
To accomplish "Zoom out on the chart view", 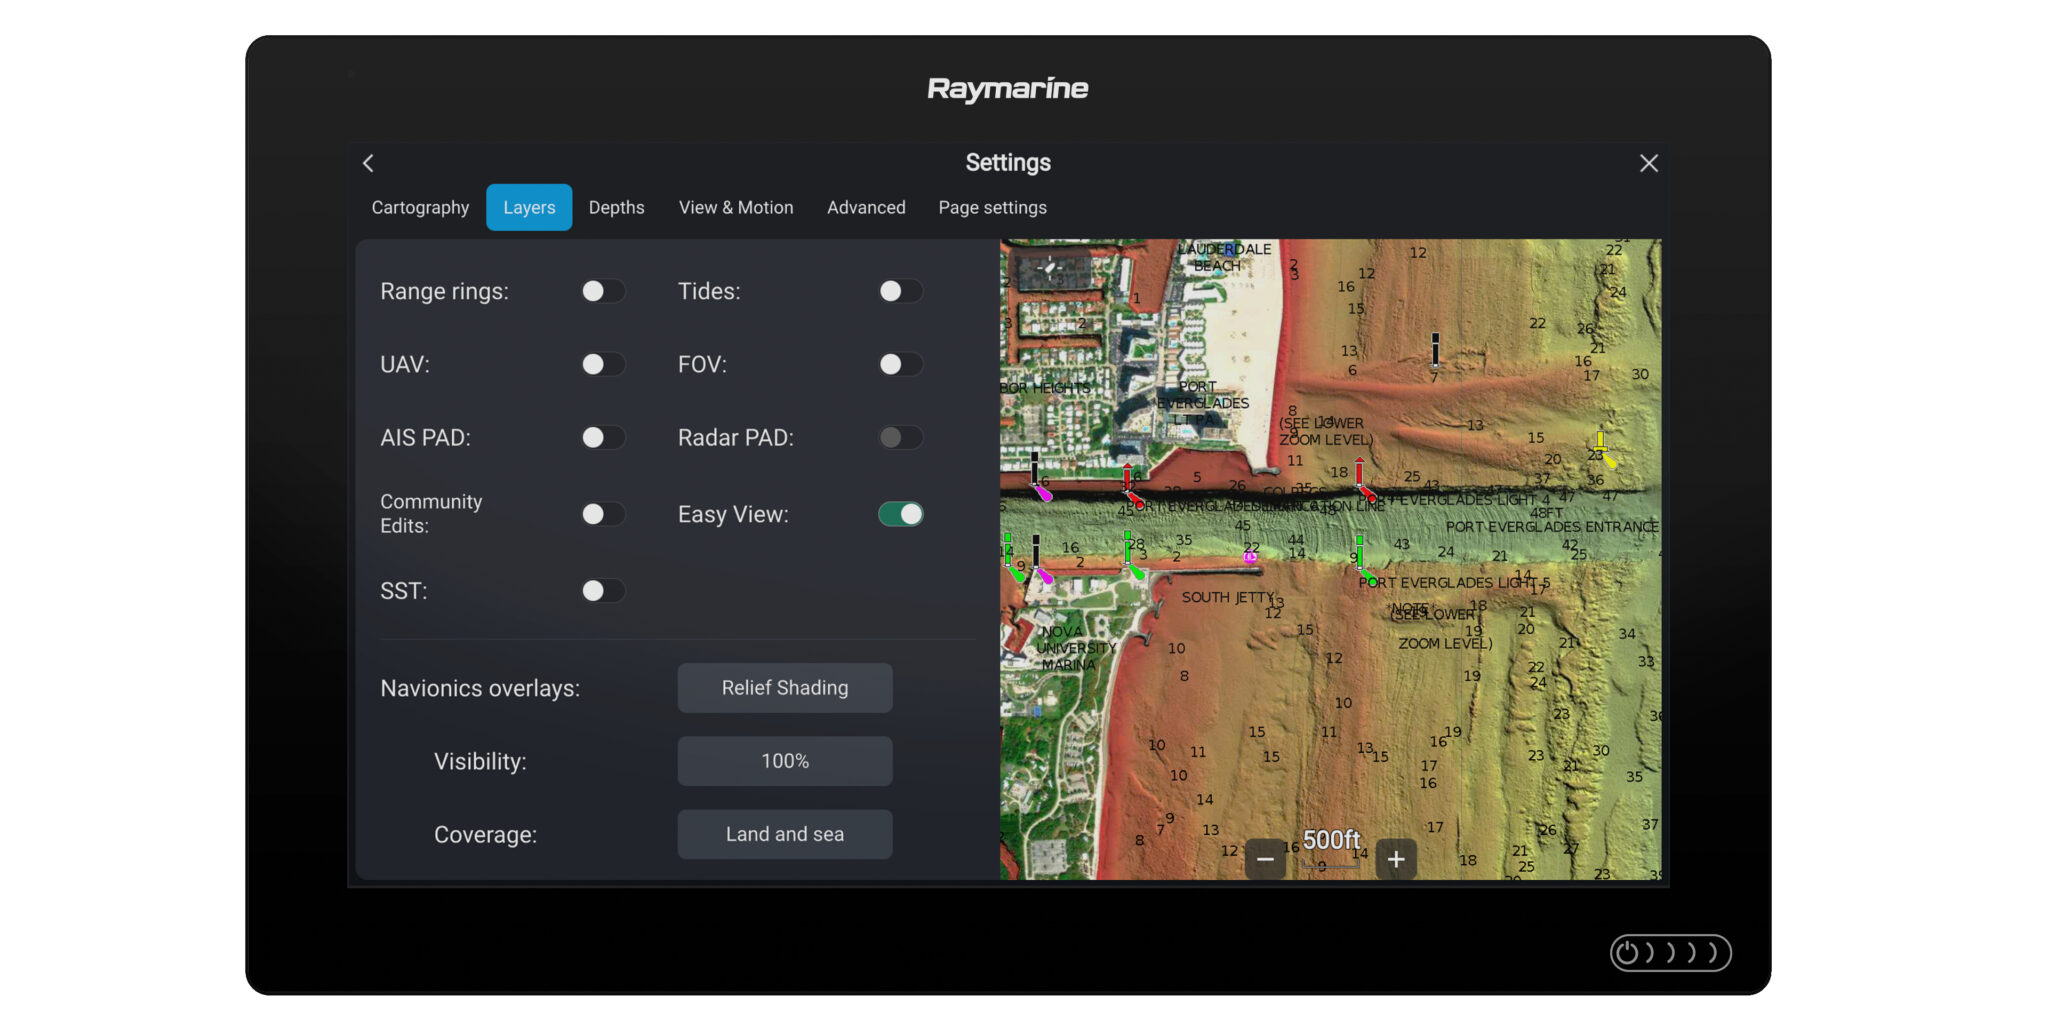I will (x=1265, y=858).
